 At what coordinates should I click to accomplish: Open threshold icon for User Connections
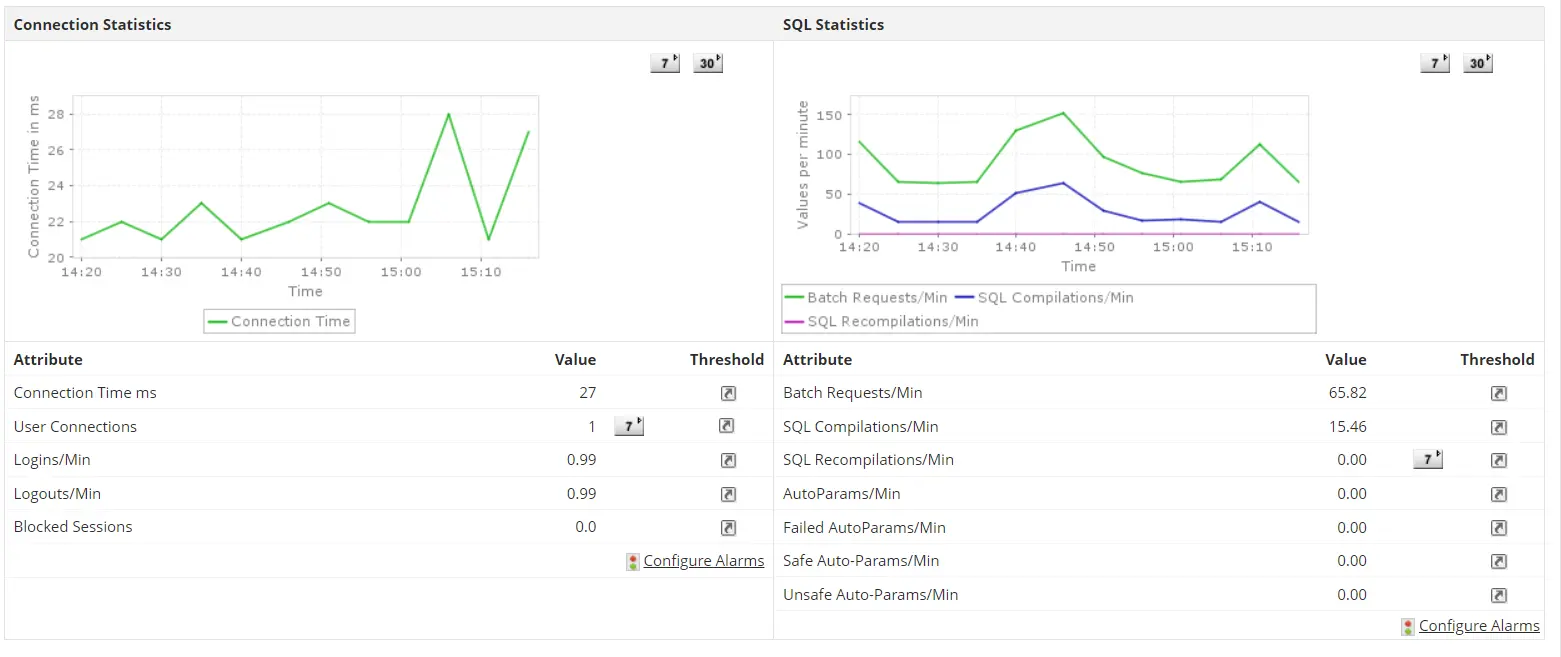tap(727, 426)
